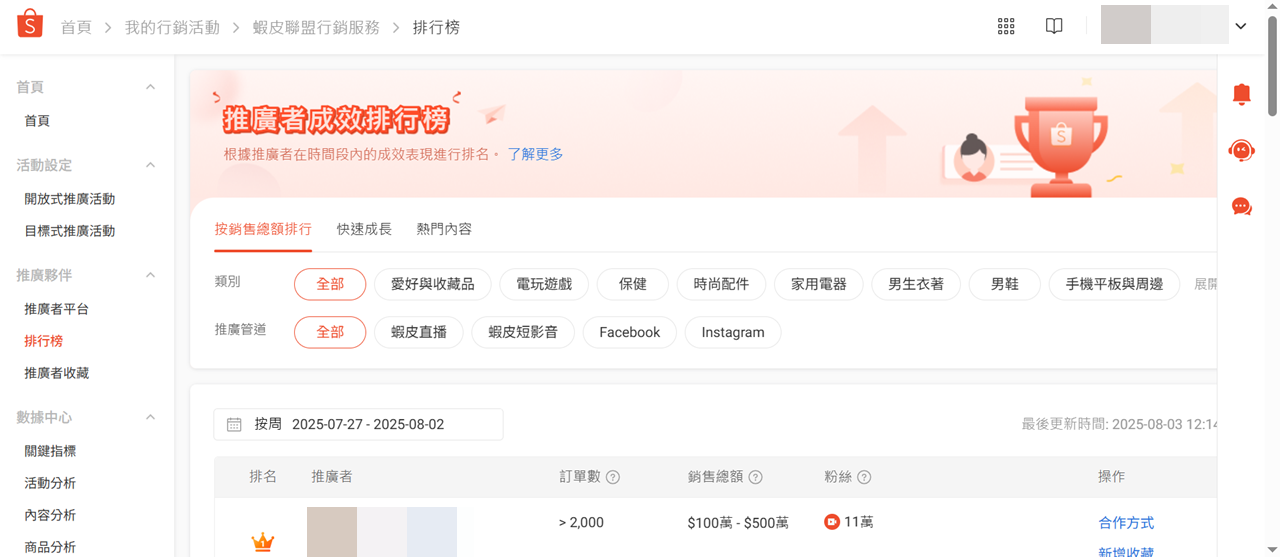The image size is (1280, 557).
Task: Click the help icon next to 銷售總額
Action: [x=756, y=478]
